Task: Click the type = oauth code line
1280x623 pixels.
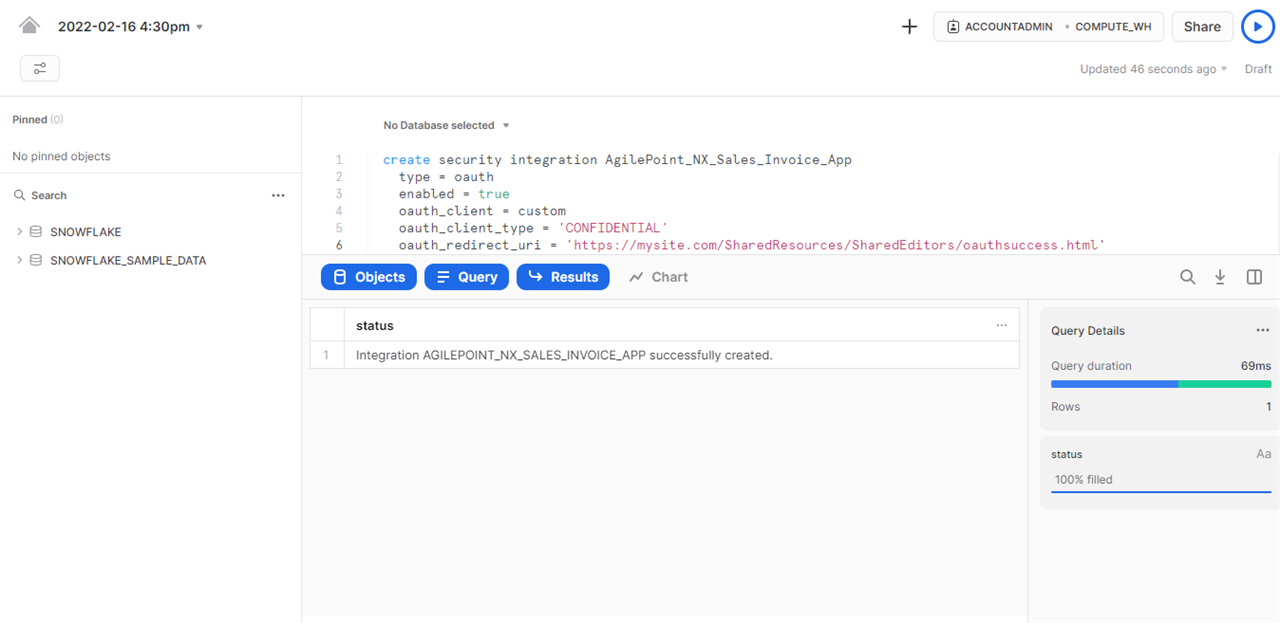Action: click(x=446, y=177)
